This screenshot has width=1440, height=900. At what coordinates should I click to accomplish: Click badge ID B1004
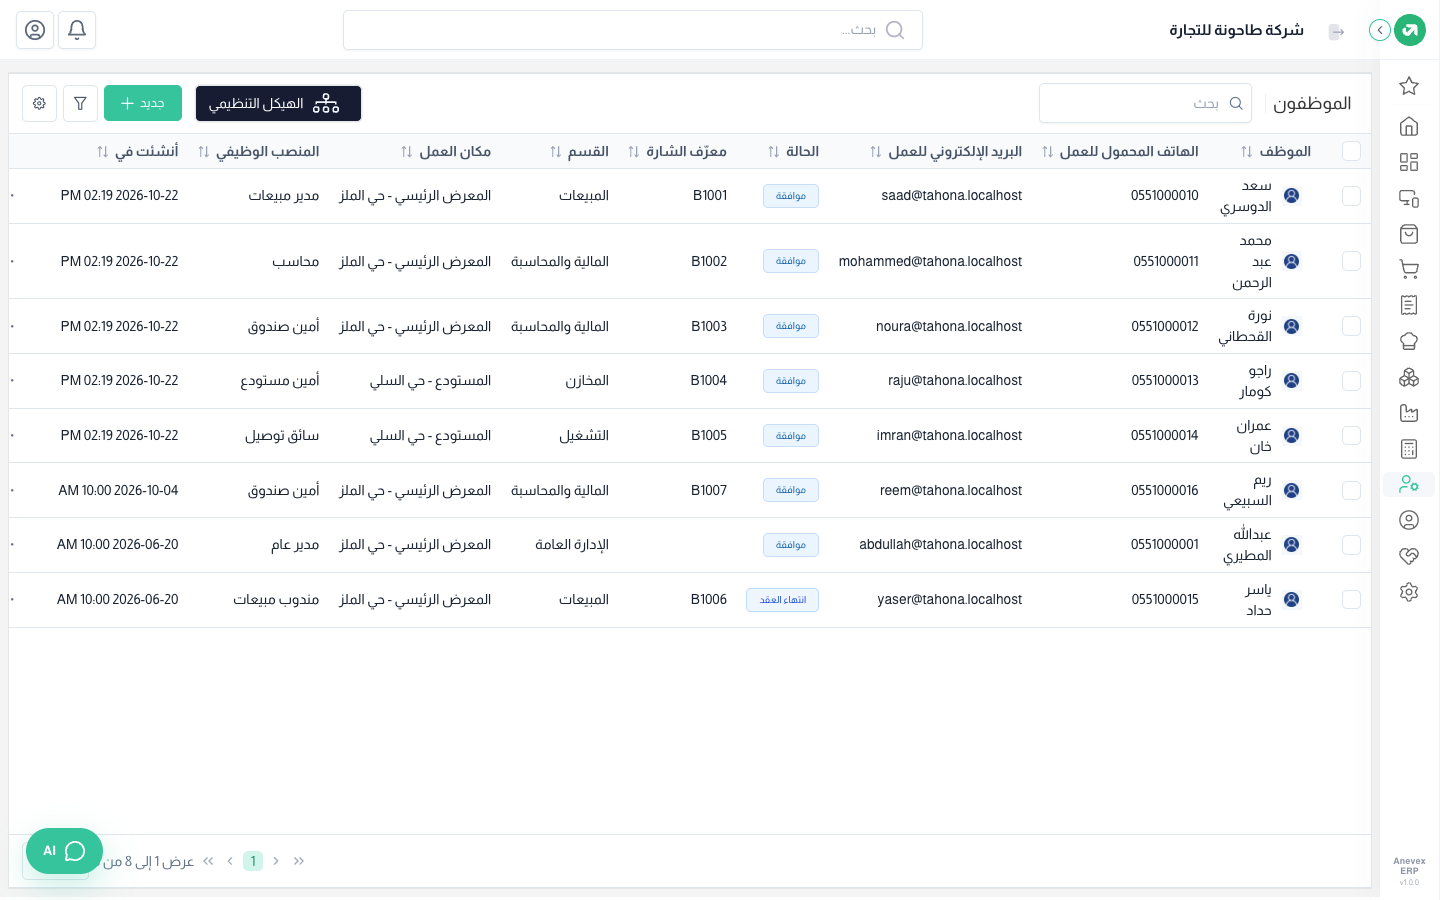click(709, 380)
